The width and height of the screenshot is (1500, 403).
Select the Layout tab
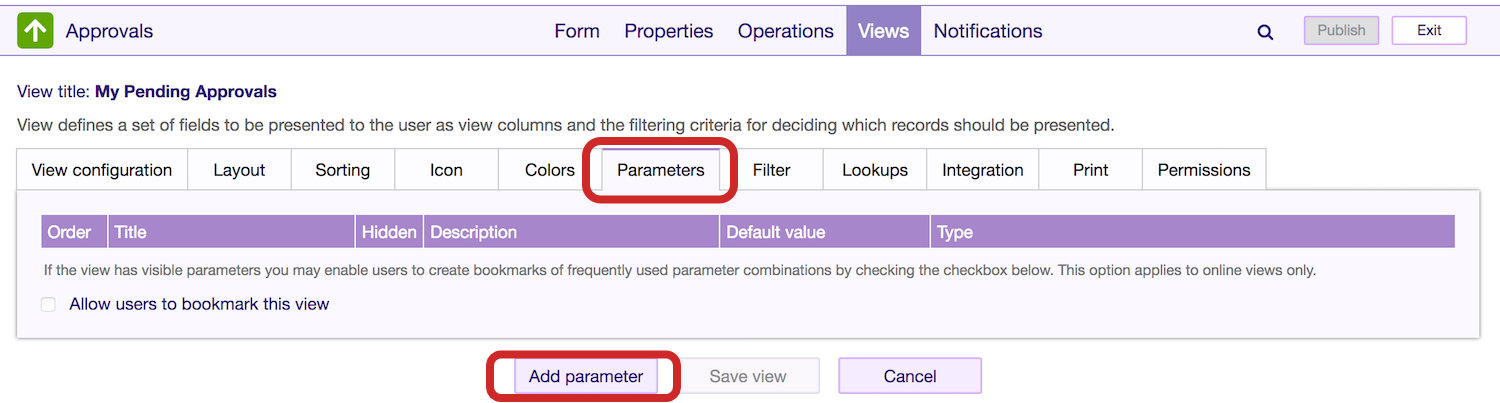tap(239, 170)
